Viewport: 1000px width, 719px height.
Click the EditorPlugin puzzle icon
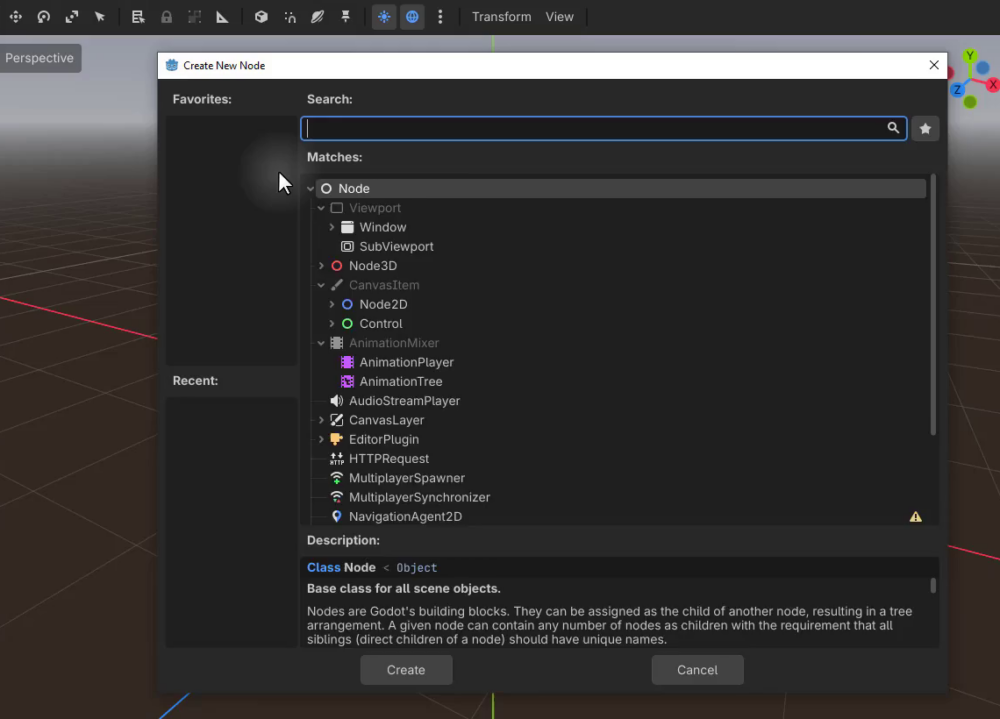pyautogui.click(x=337, y=440)
